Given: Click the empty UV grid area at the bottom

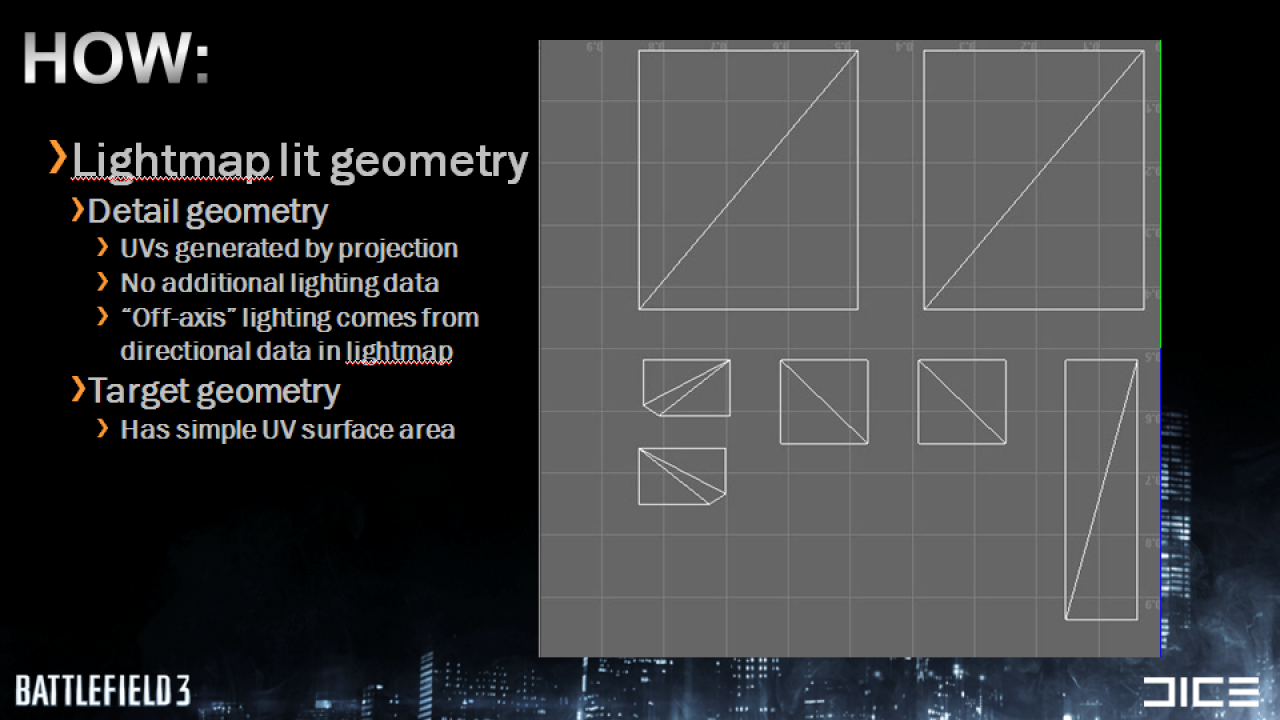Looking at the screenshot, I should click(x=850, y=580).
